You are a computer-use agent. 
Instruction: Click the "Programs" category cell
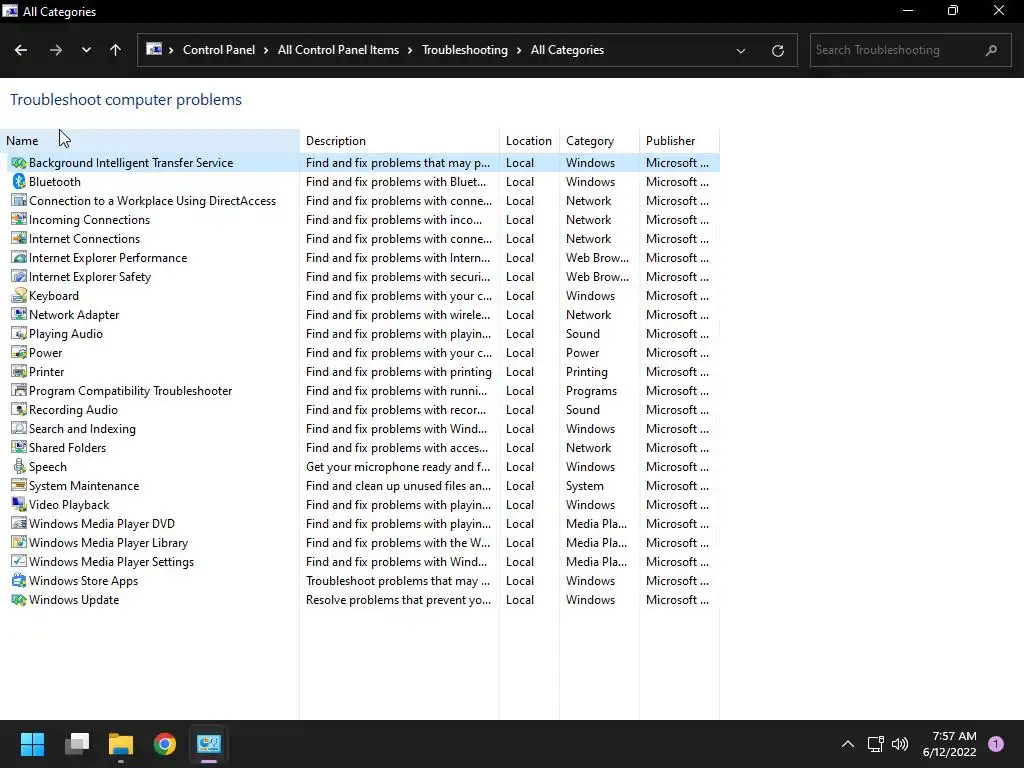coord(591,391)
